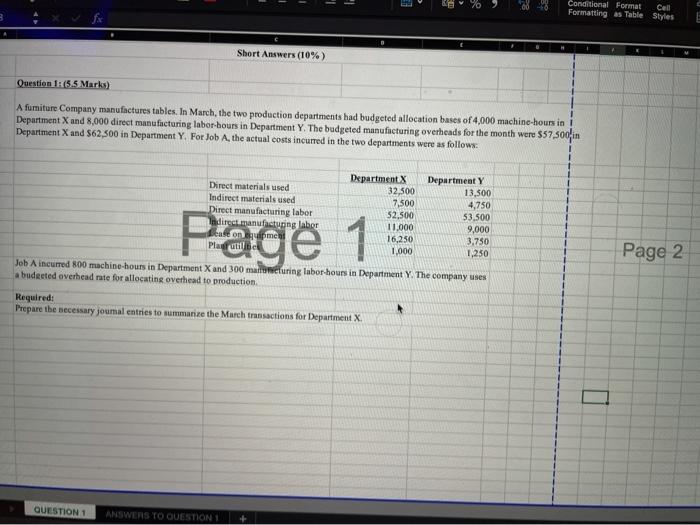Click the cell with value 7,500
This screenshot has width=700, height=525.
[403, 203]
